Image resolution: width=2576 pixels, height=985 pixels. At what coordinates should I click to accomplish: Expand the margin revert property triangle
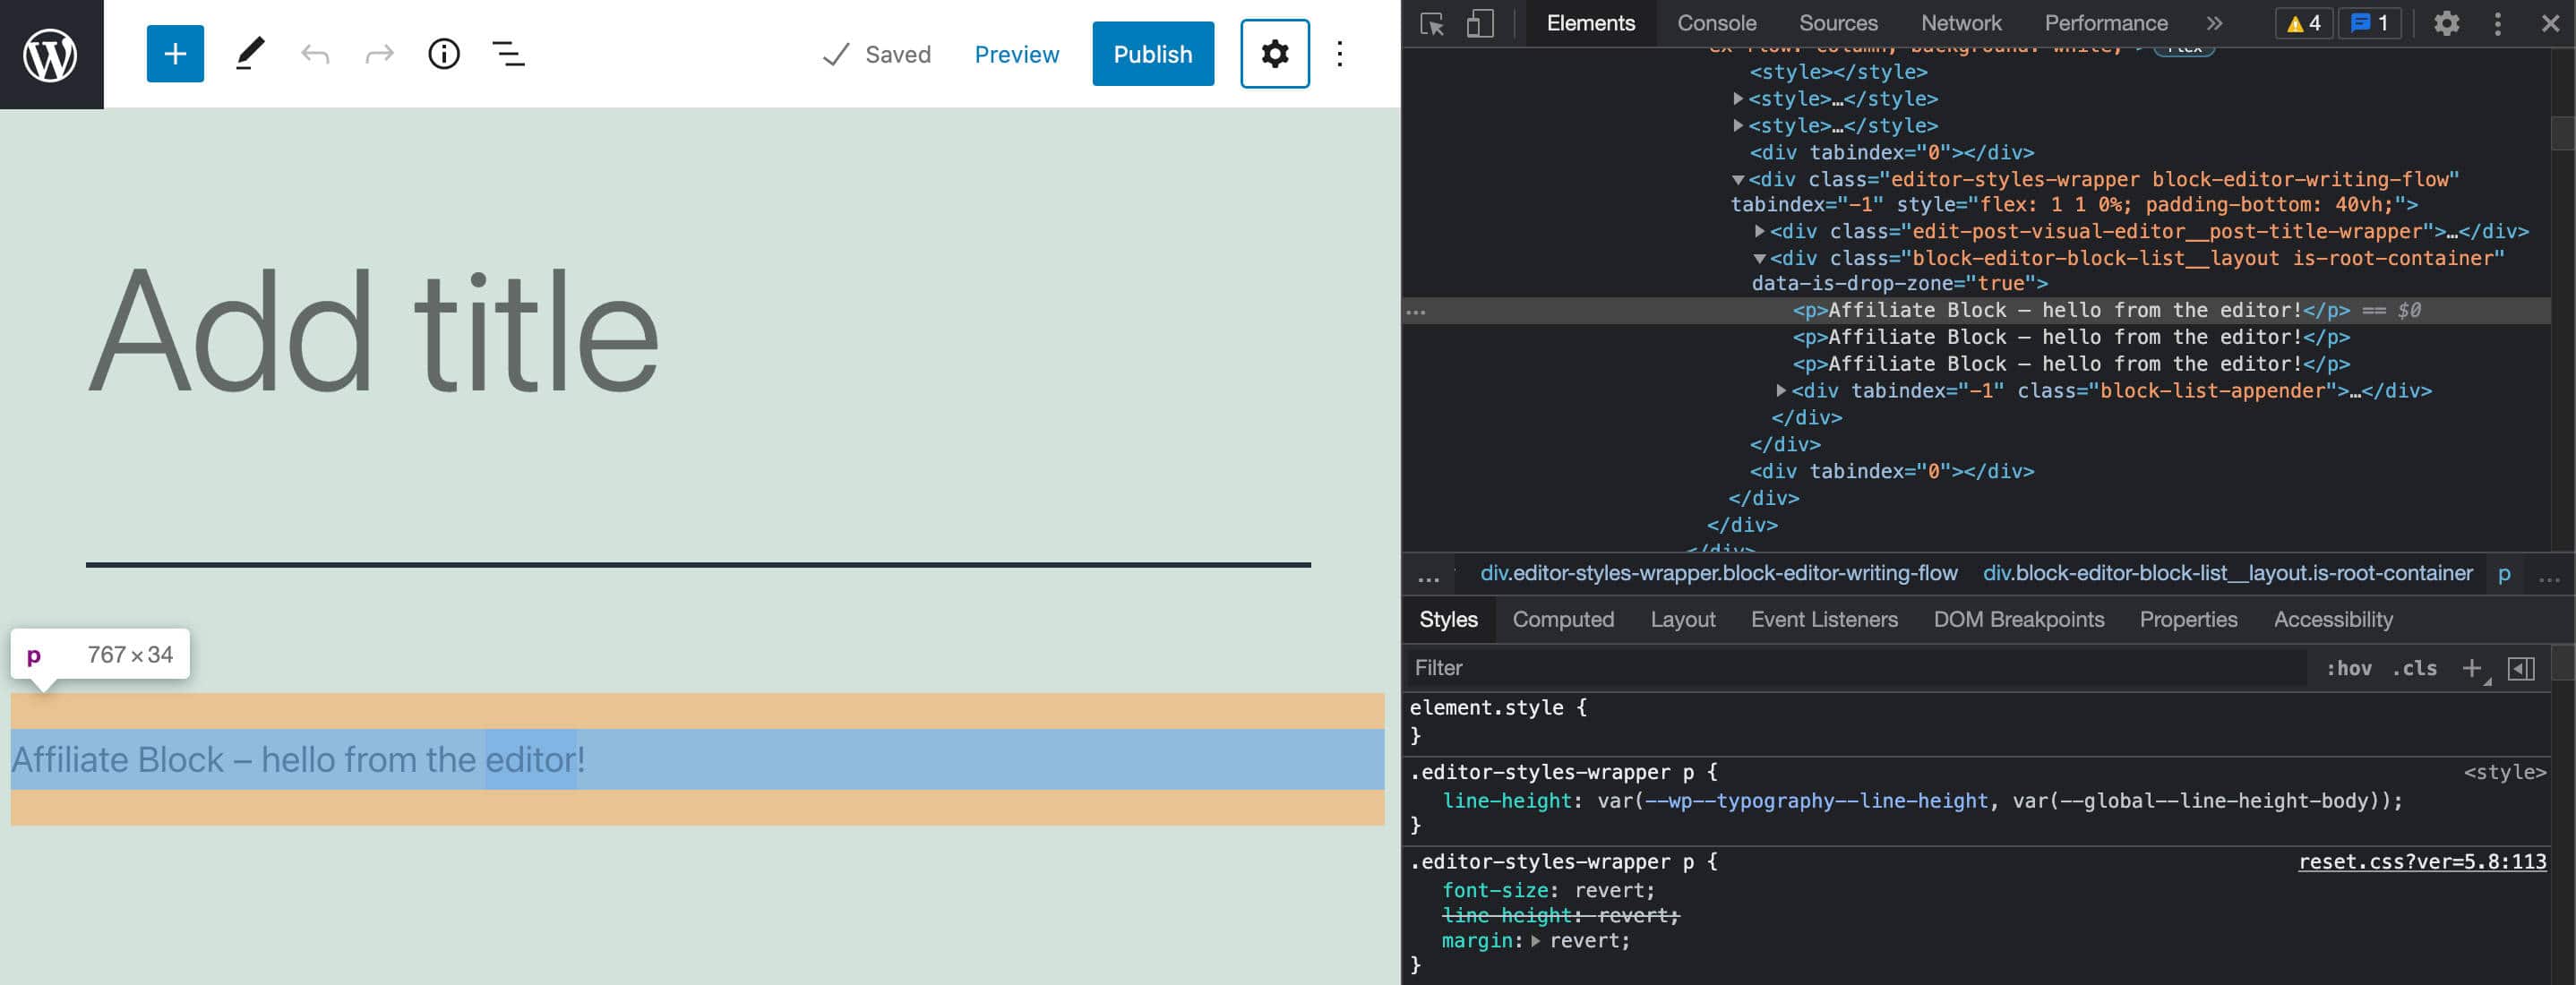[1536, 941]
